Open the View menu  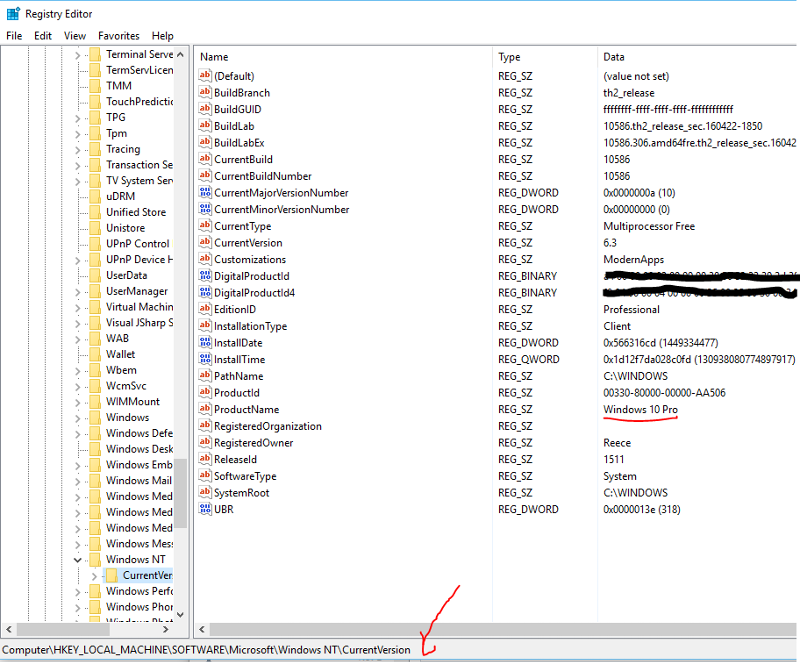click(x=74, y=36)
